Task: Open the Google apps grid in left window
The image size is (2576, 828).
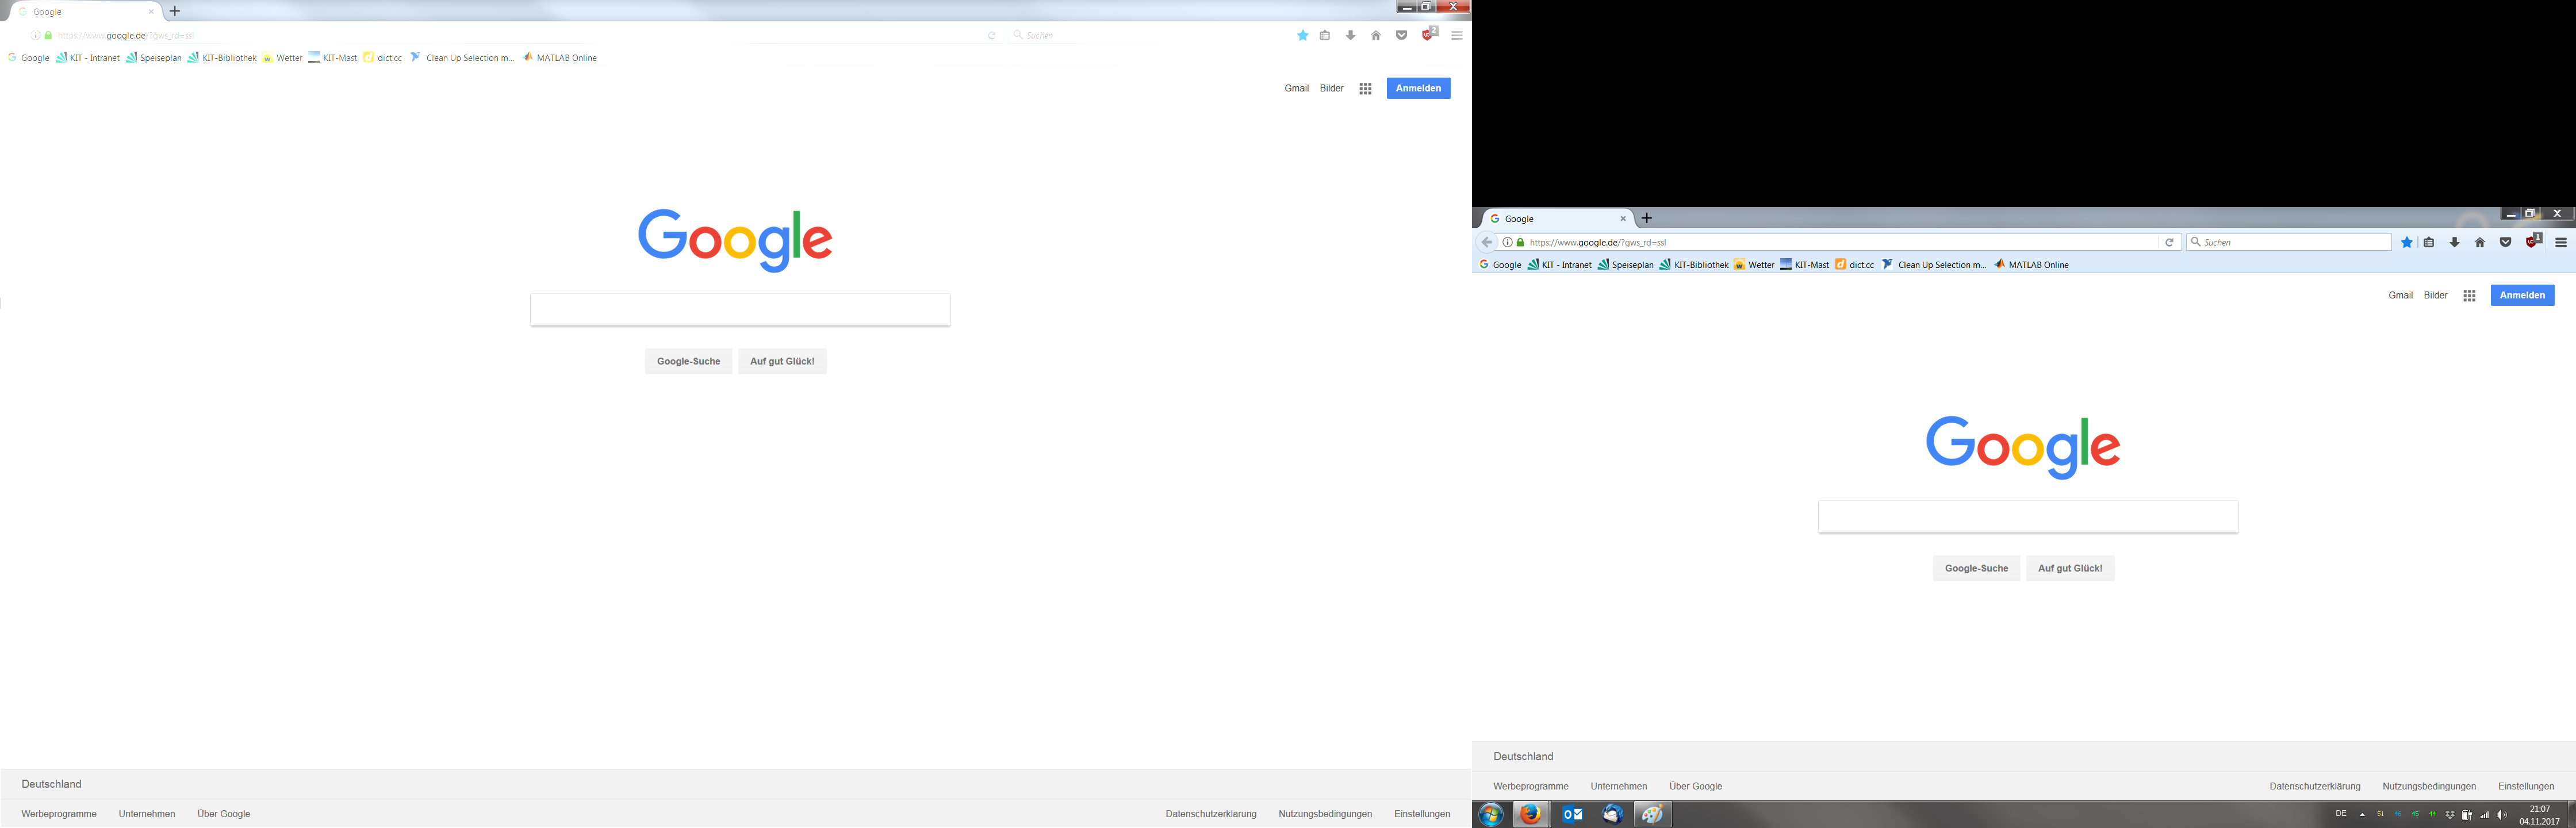Action: (x=1365, y=88)
